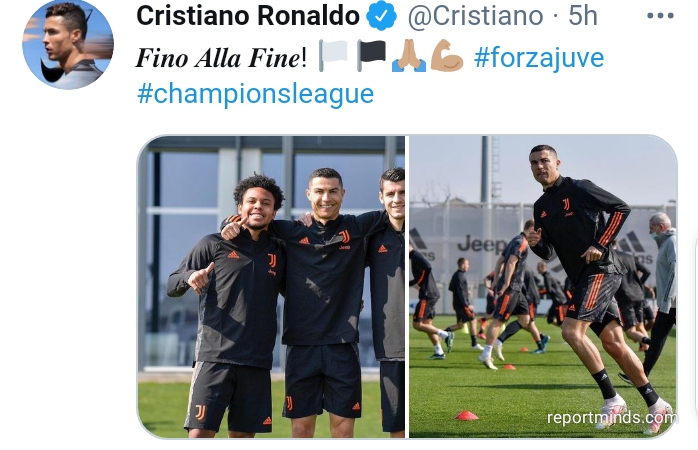Click the red cone on the training pitch
The image size is (698, 450).
click(467, 416)
